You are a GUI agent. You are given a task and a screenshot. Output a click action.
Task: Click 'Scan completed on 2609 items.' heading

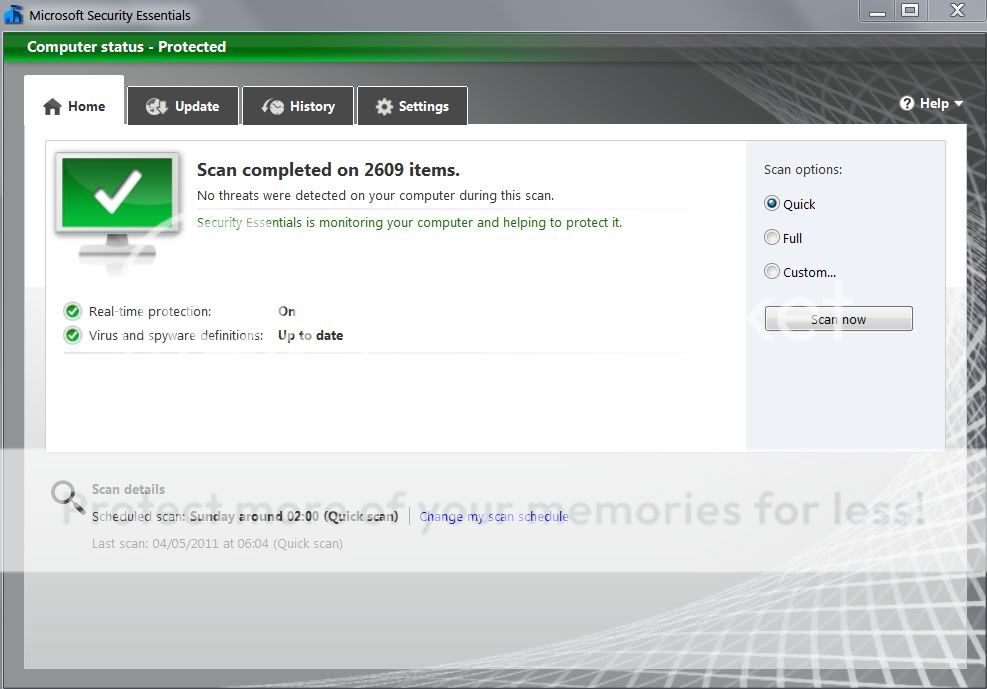[328, 170]
